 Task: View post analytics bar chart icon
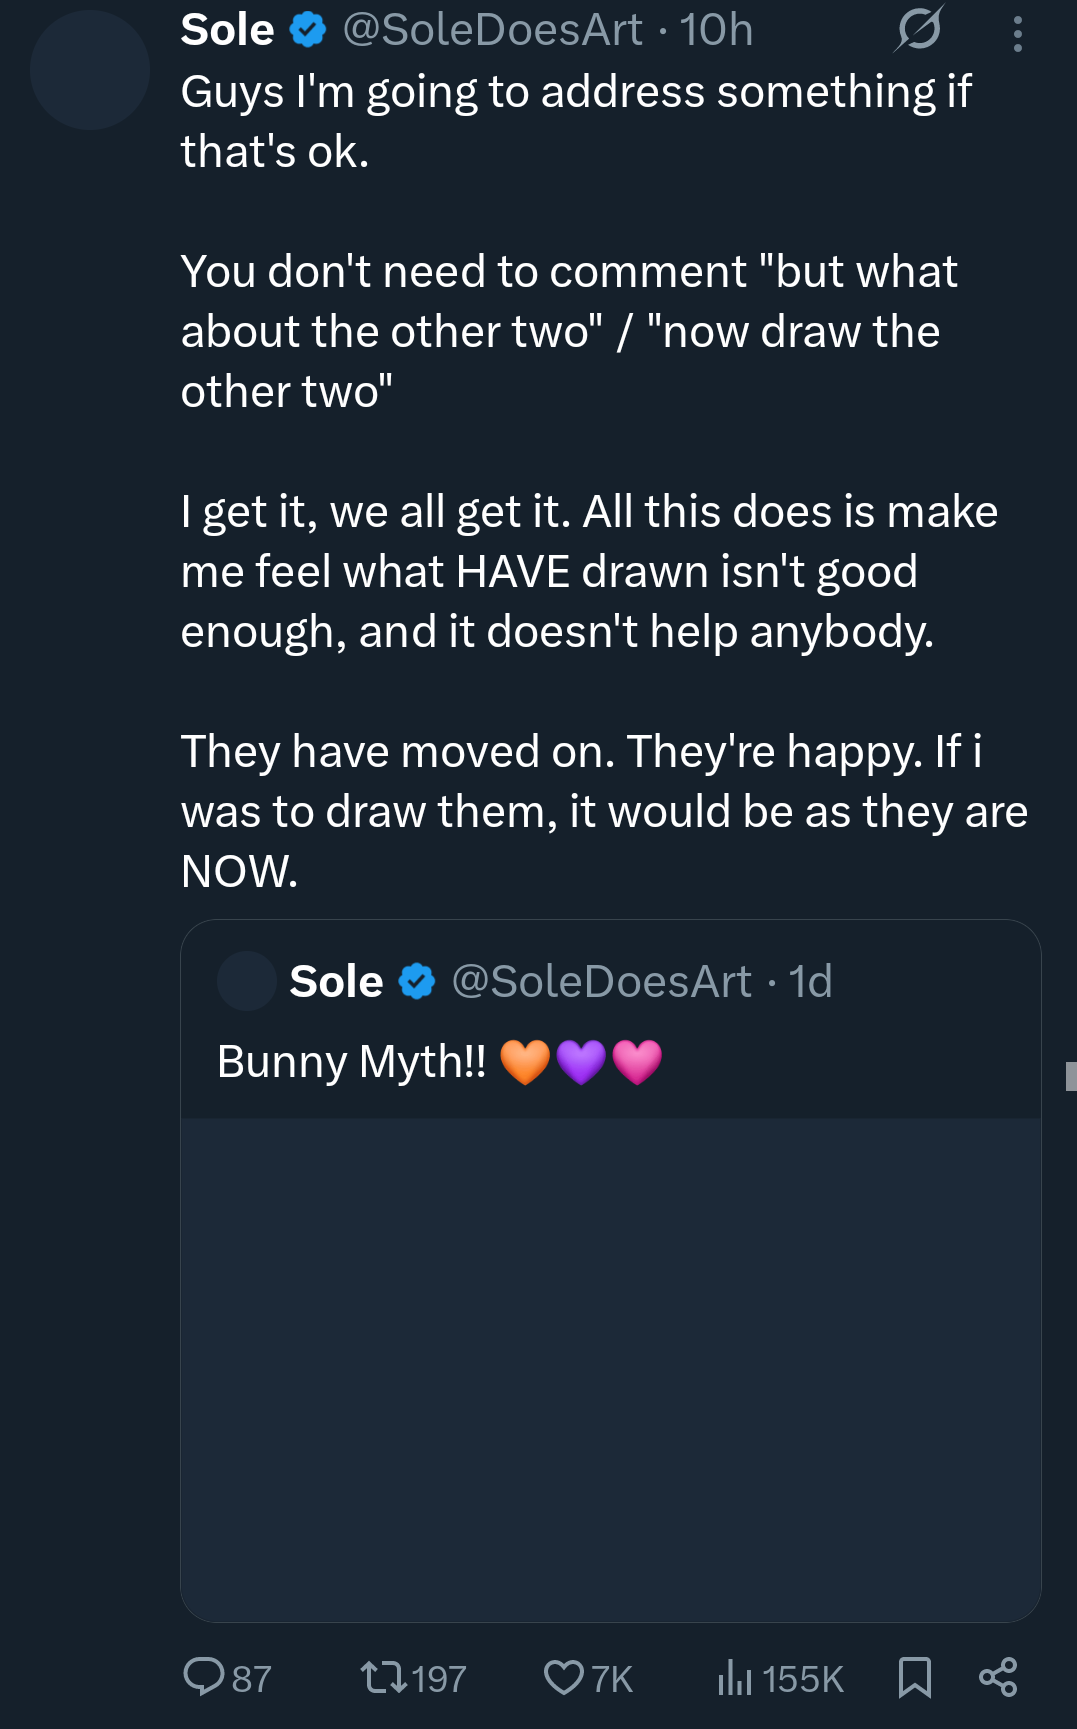[734, 1677]
